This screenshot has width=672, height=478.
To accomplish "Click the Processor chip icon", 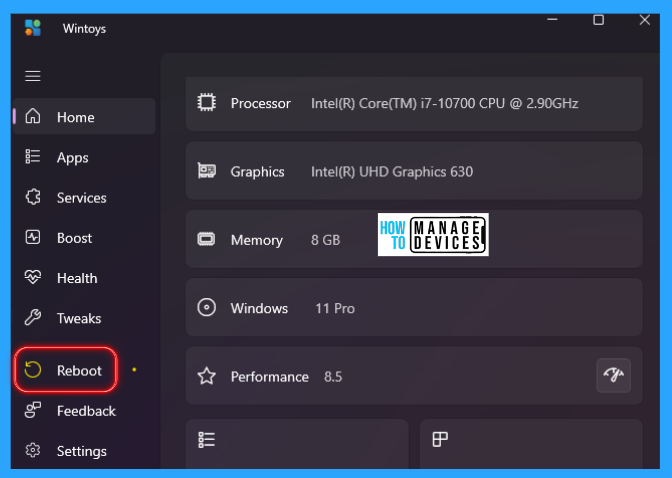I will click(x=207, y=103).
